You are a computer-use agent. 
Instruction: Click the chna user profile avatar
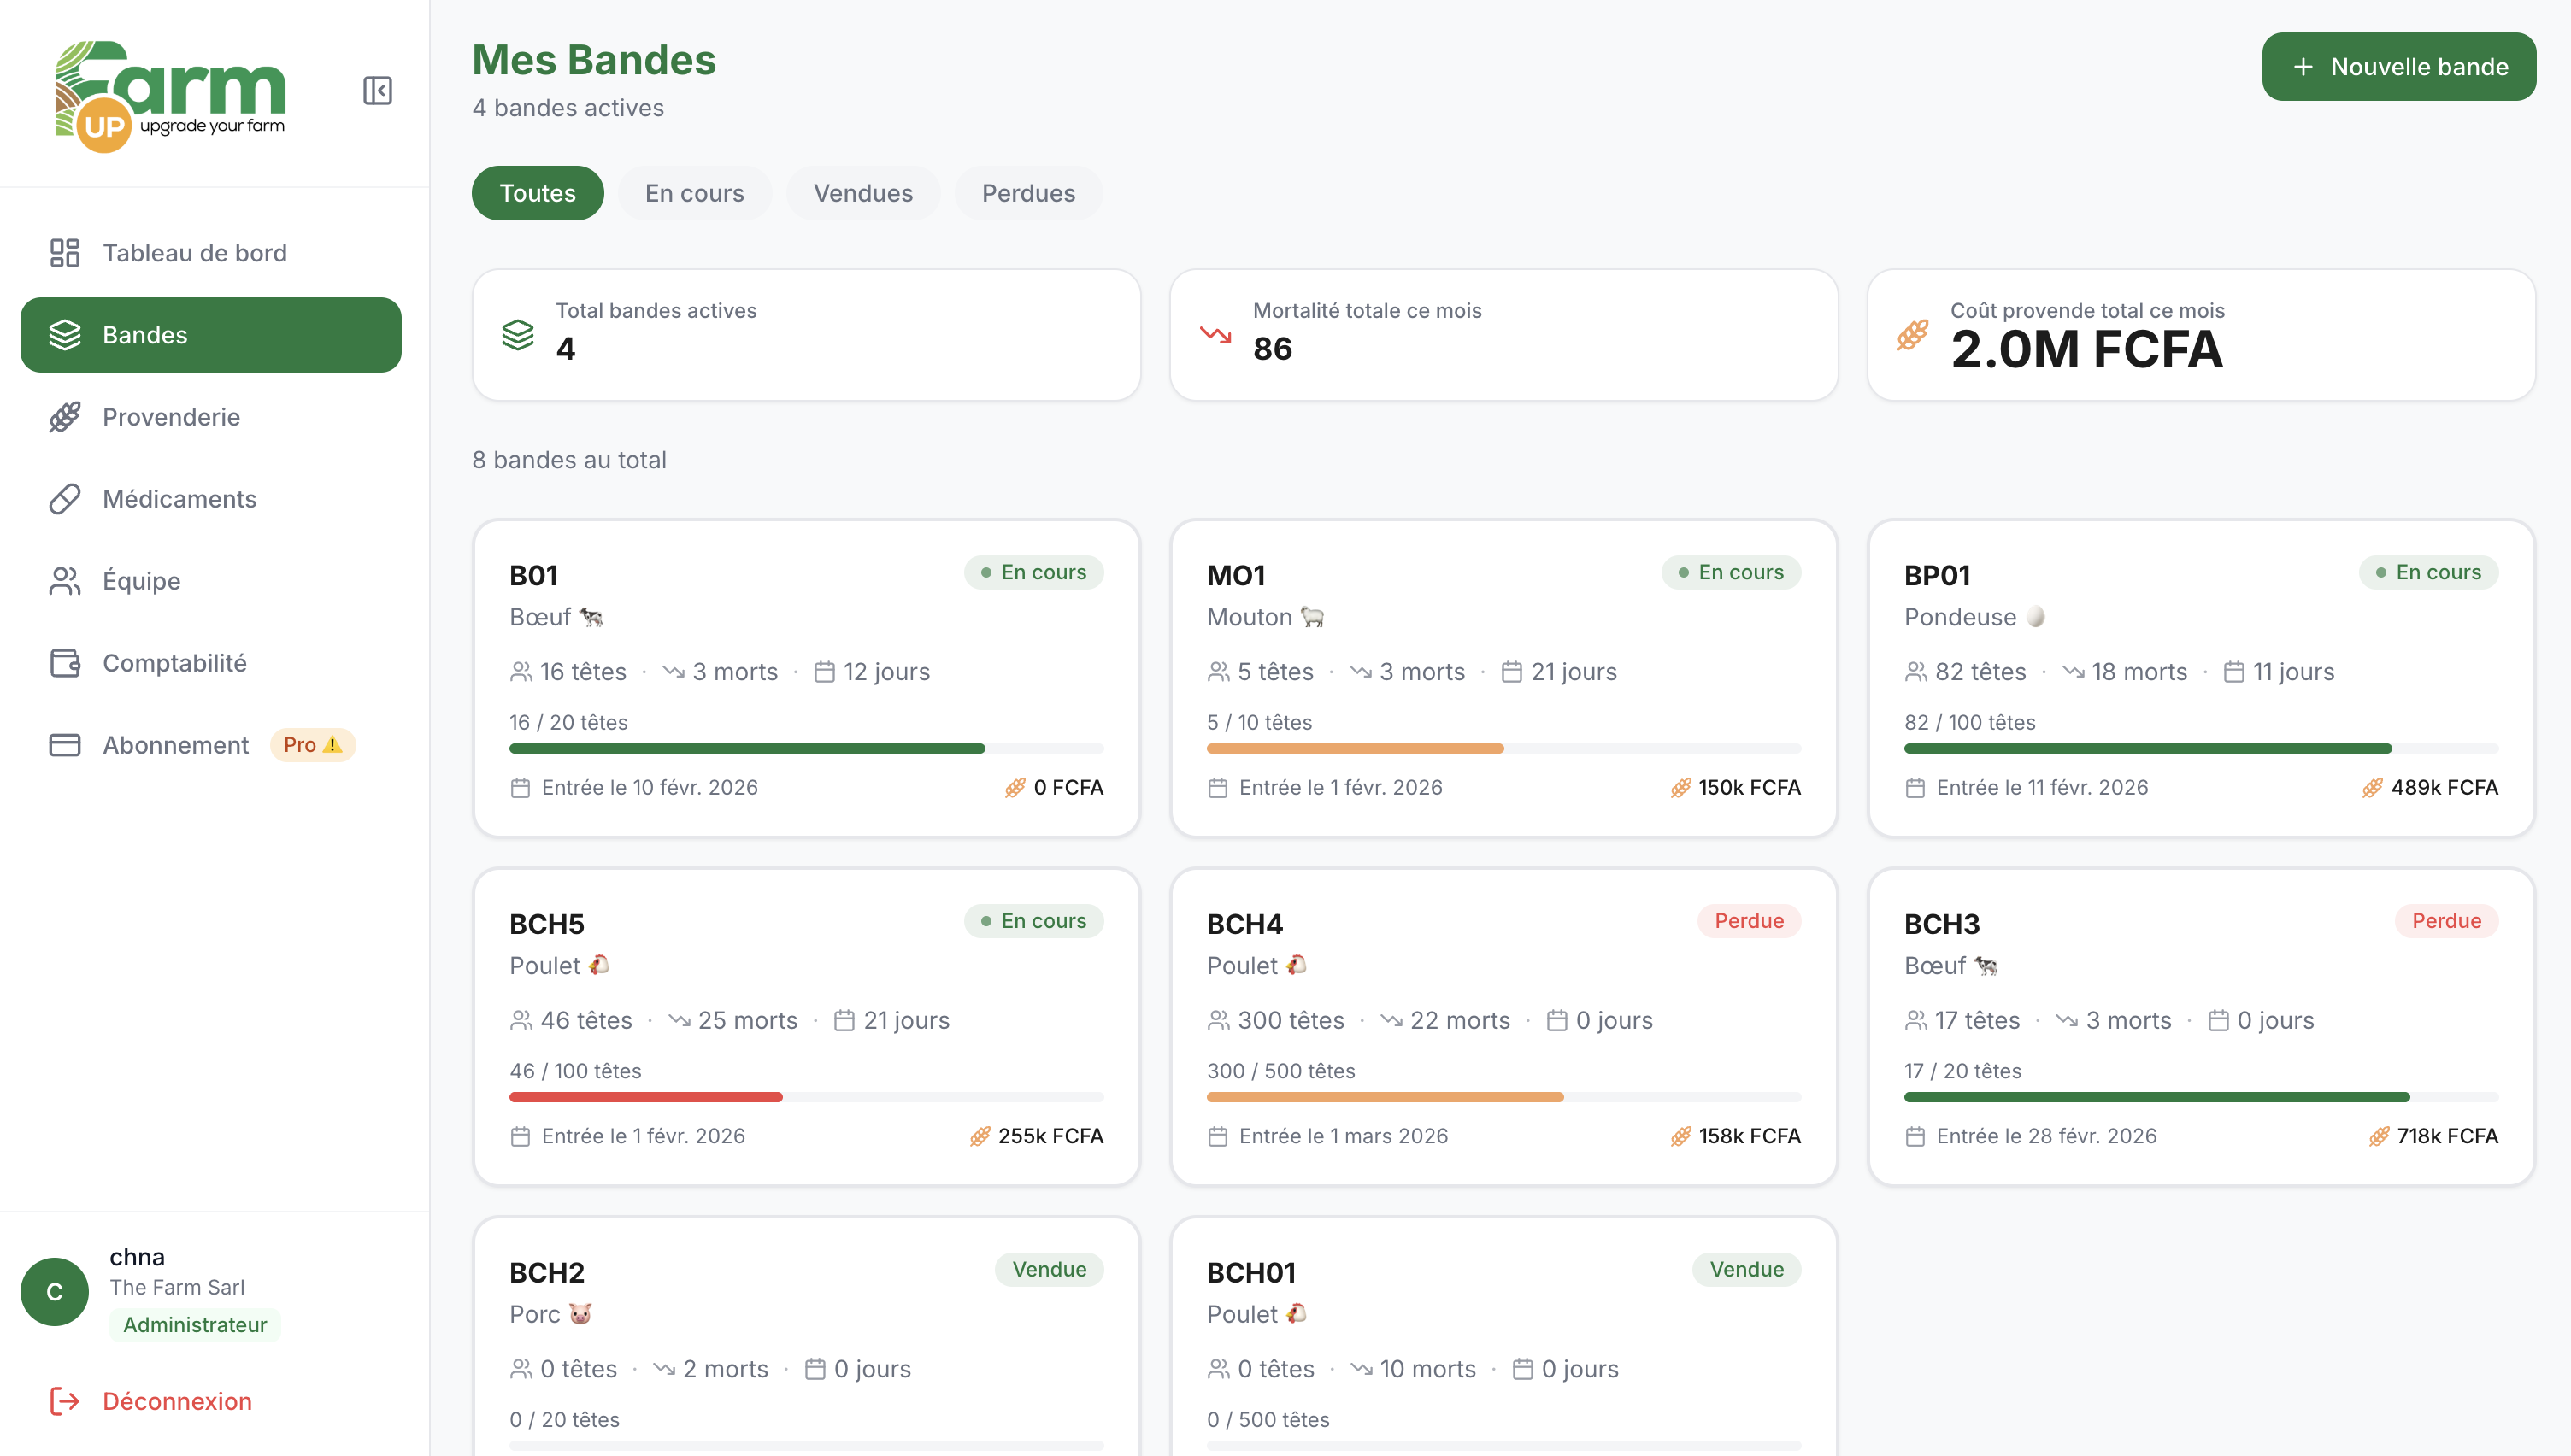(x=54, y=1291)
